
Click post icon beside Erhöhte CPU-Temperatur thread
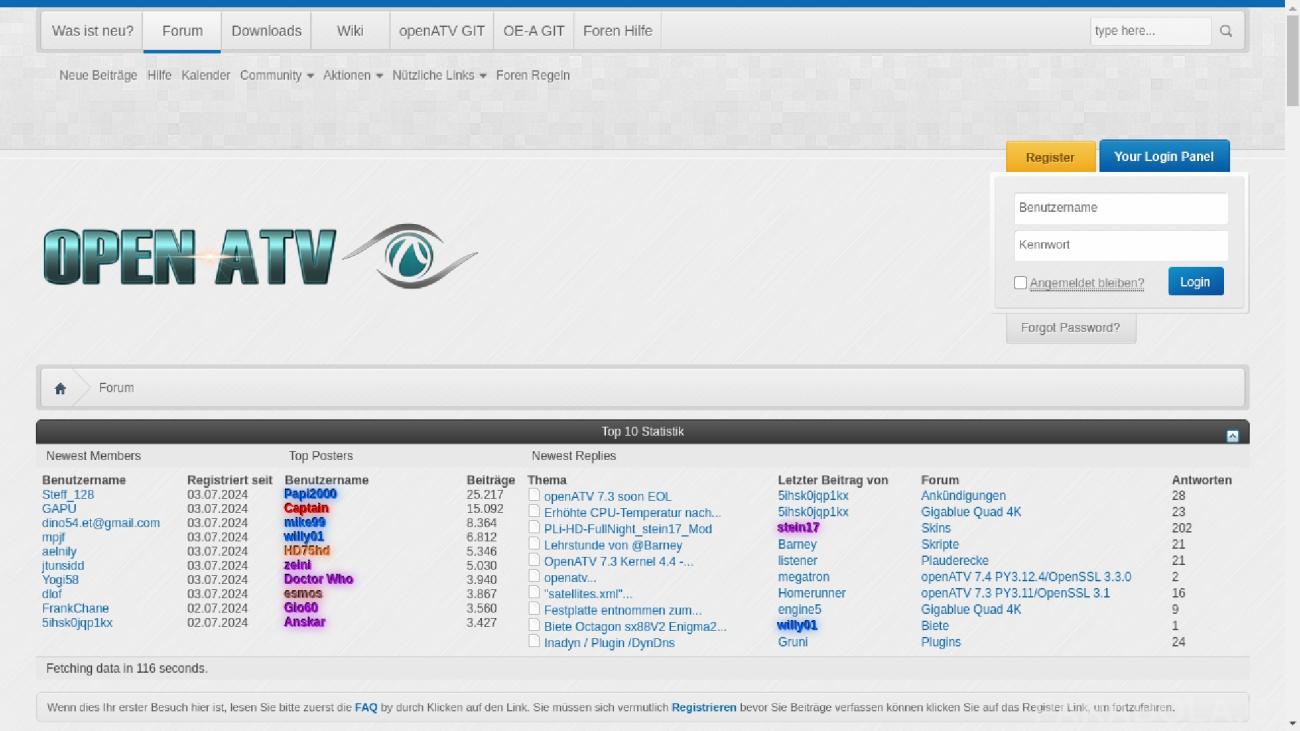[x=534, y=511]
